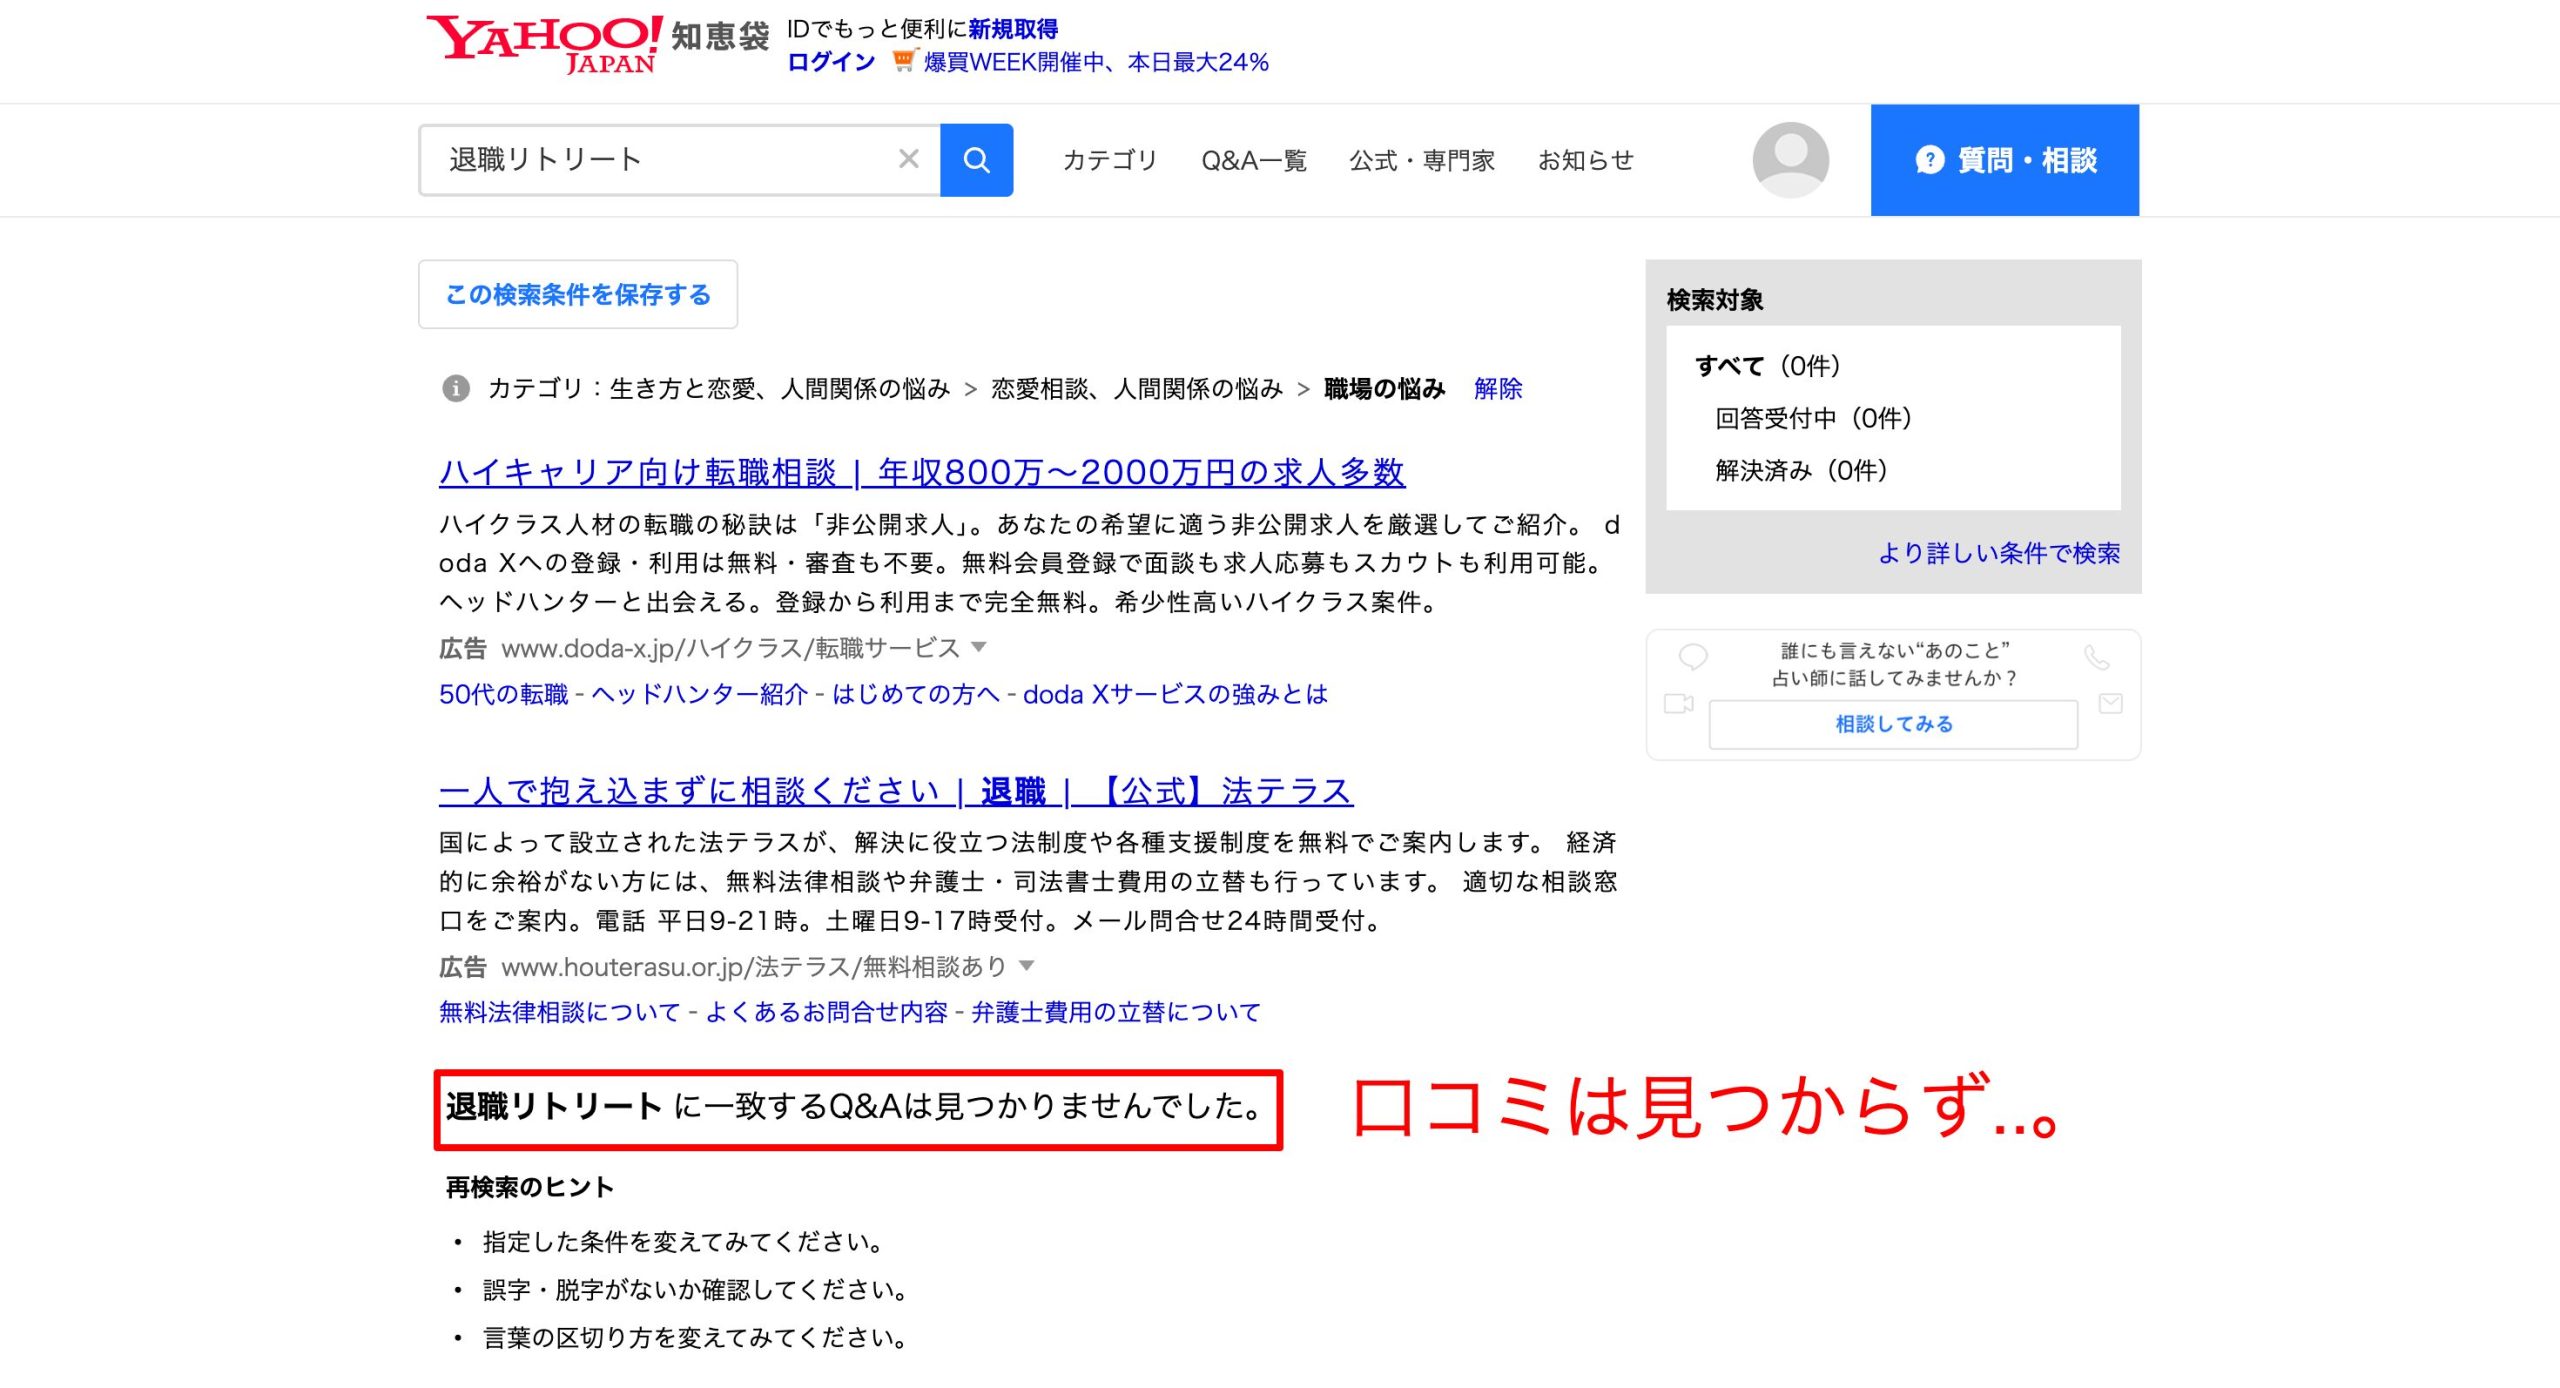
Task: Click www.doda-x.jp ad URL text
Action: pyautogui.click(x=730, y=648)
